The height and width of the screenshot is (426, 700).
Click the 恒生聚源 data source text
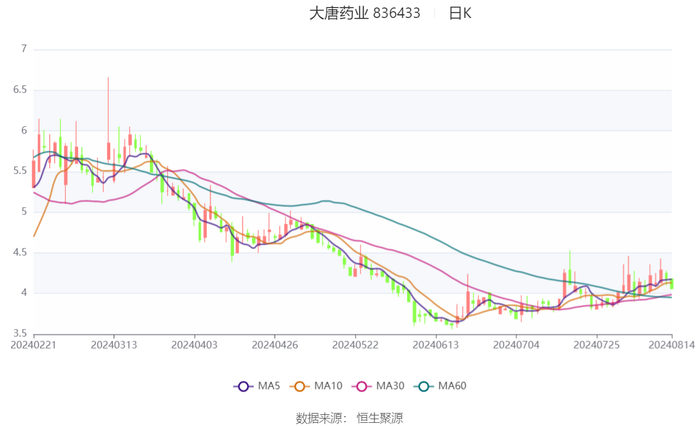pyautogui.click(x=380, y=417)
